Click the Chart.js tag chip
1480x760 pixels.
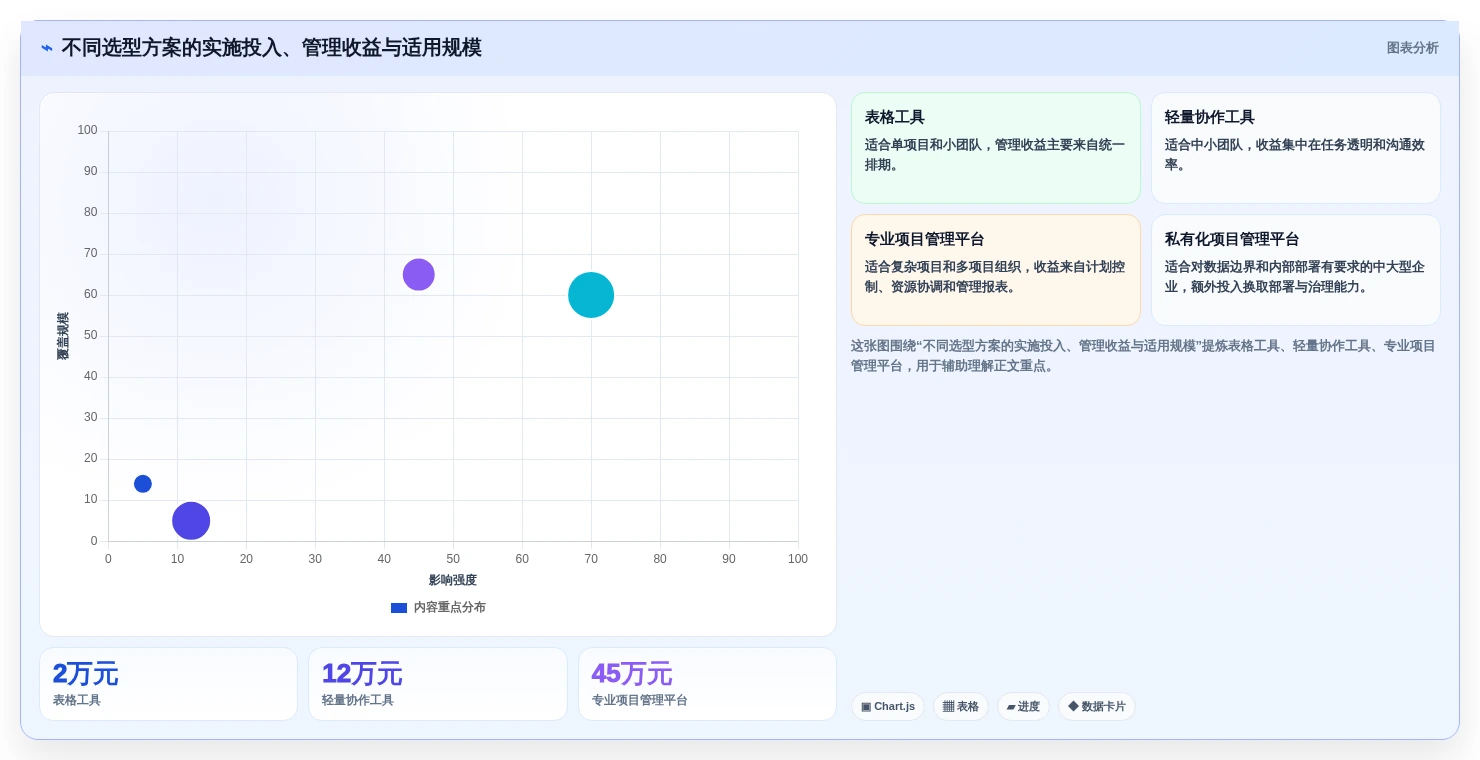(x=888, y=706)
